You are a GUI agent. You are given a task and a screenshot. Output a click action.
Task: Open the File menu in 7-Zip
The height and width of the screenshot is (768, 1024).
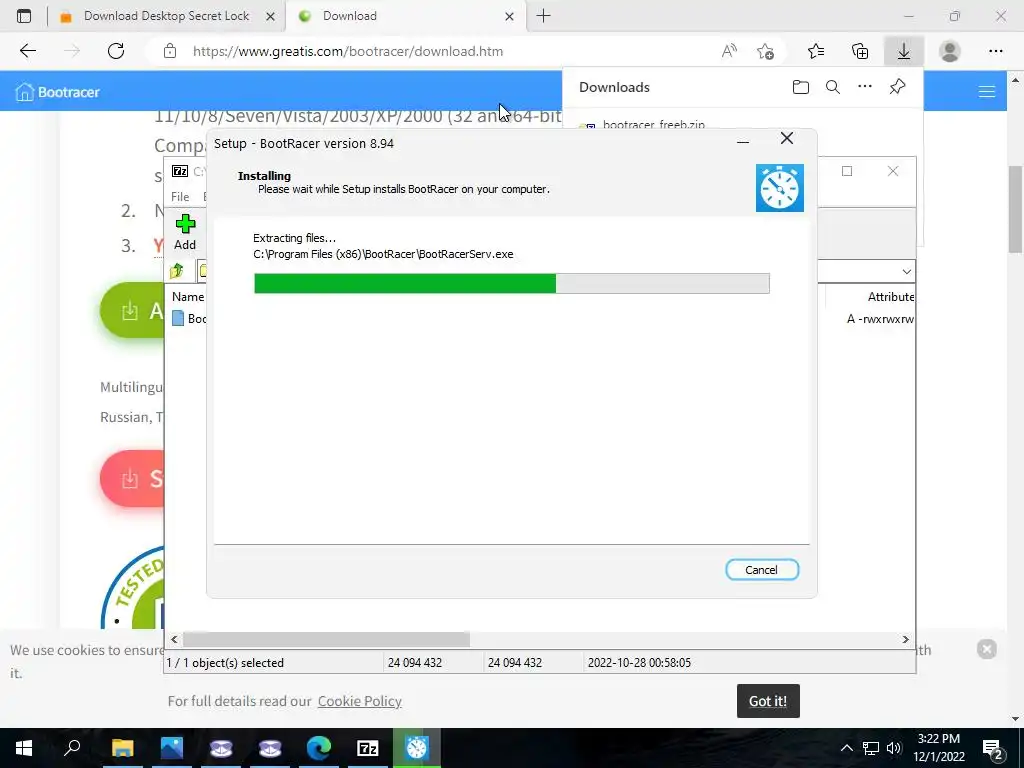(x=180, y=197)
